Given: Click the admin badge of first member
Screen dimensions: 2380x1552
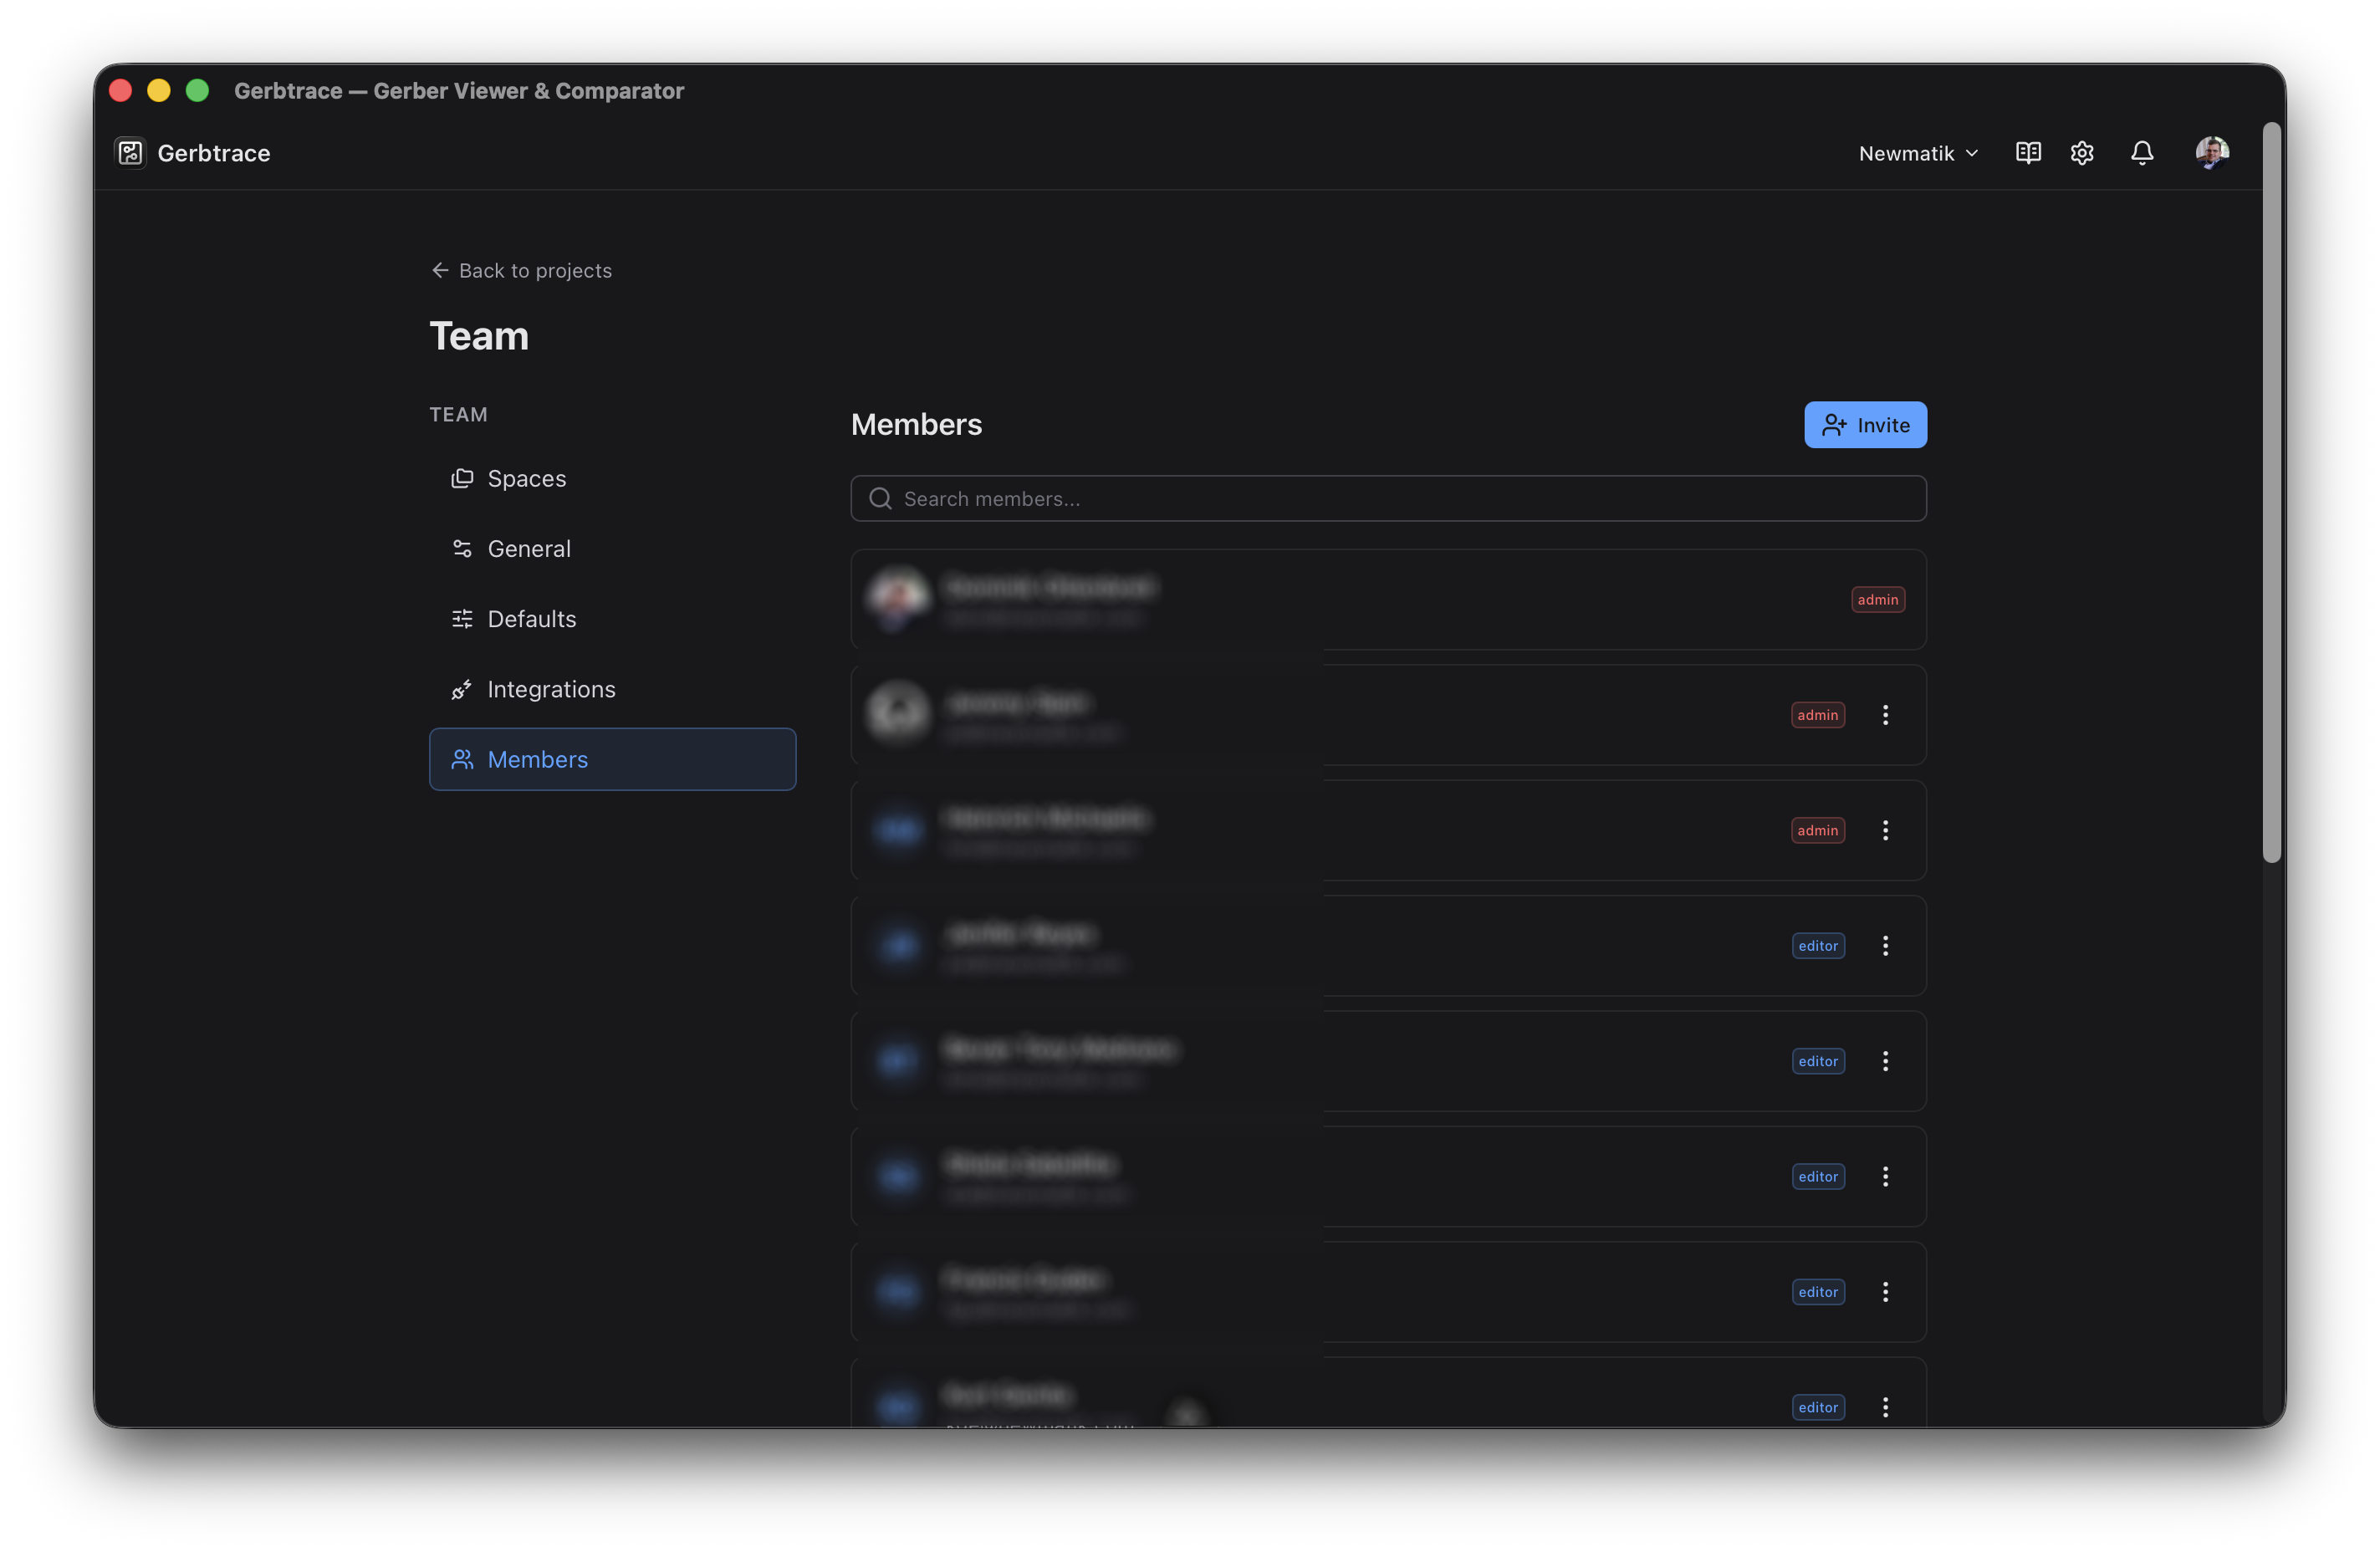Looking at the screenshot, I should [1878, 600].
